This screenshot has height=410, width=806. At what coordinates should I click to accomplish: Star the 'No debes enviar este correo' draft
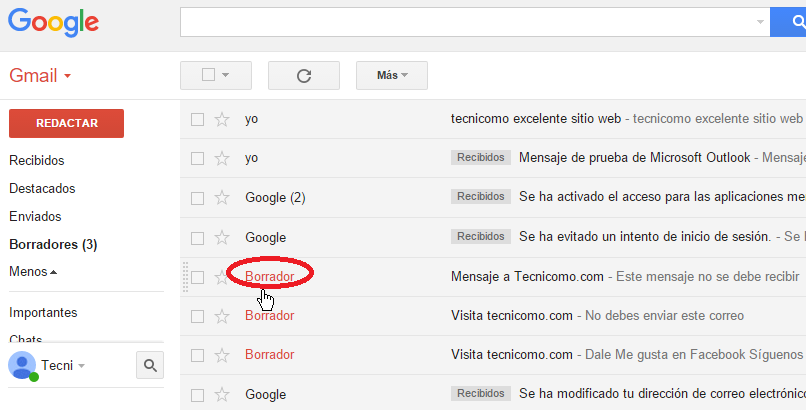[222, 316]
